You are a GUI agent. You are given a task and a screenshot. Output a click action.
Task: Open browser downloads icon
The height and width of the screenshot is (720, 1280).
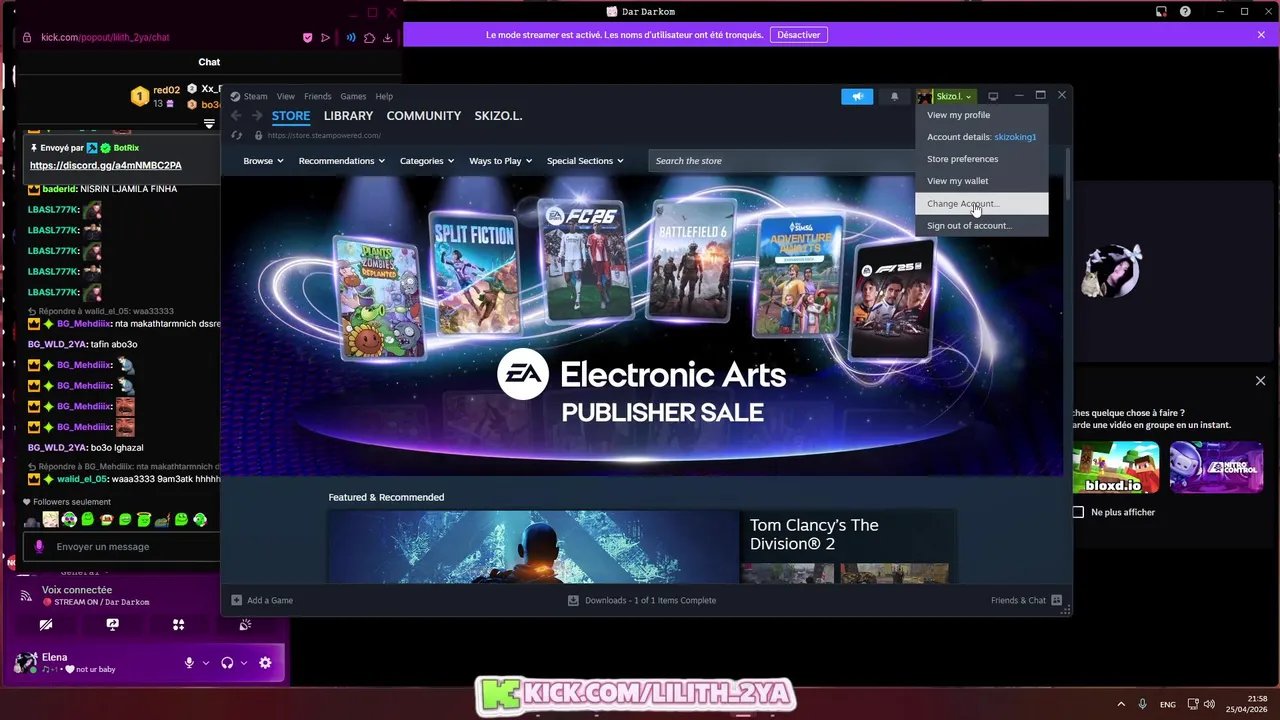click(x=387, y=38)
